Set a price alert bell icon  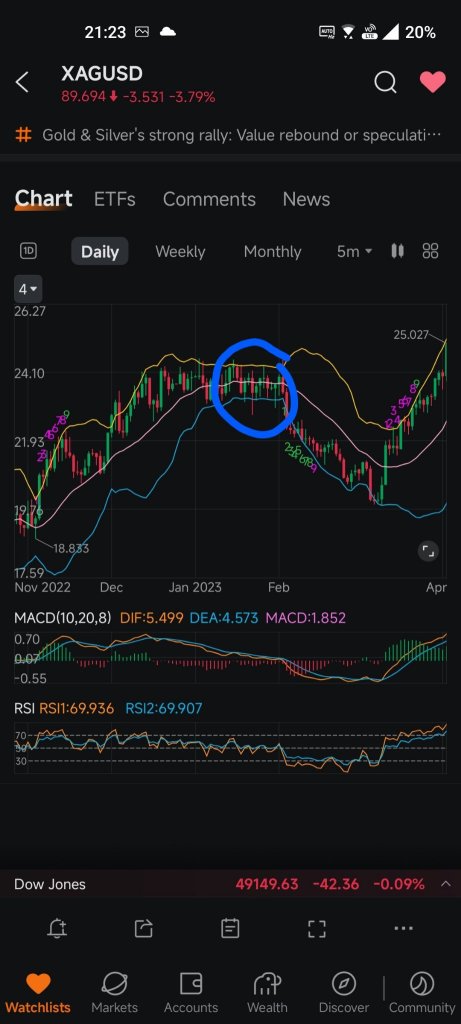coord(57,928)
